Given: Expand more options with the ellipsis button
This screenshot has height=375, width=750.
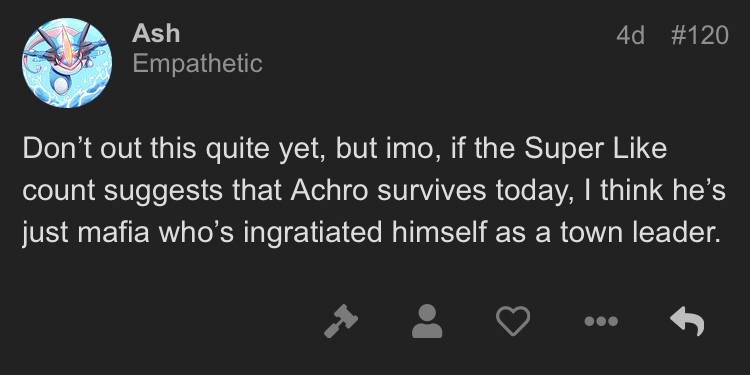Looking at the screenshot, I should [601, 321].
